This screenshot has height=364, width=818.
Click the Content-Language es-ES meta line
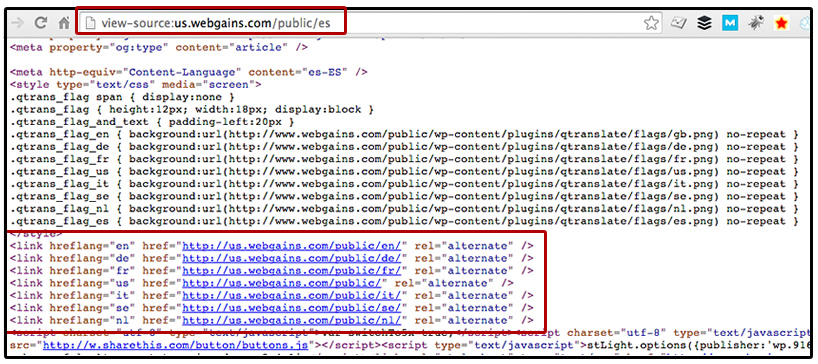189,72
